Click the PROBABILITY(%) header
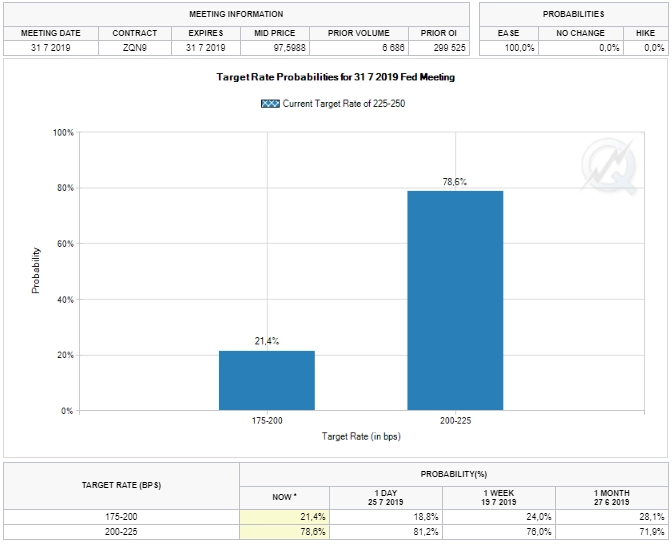Screen dimensions: 672x545 [454, 474]
